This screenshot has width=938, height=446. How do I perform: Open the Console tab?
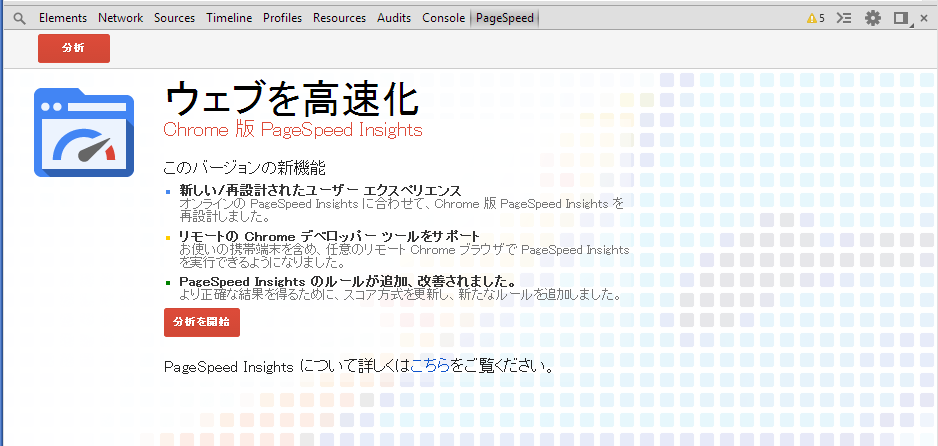pyautogui.click(x=443, y=18)
